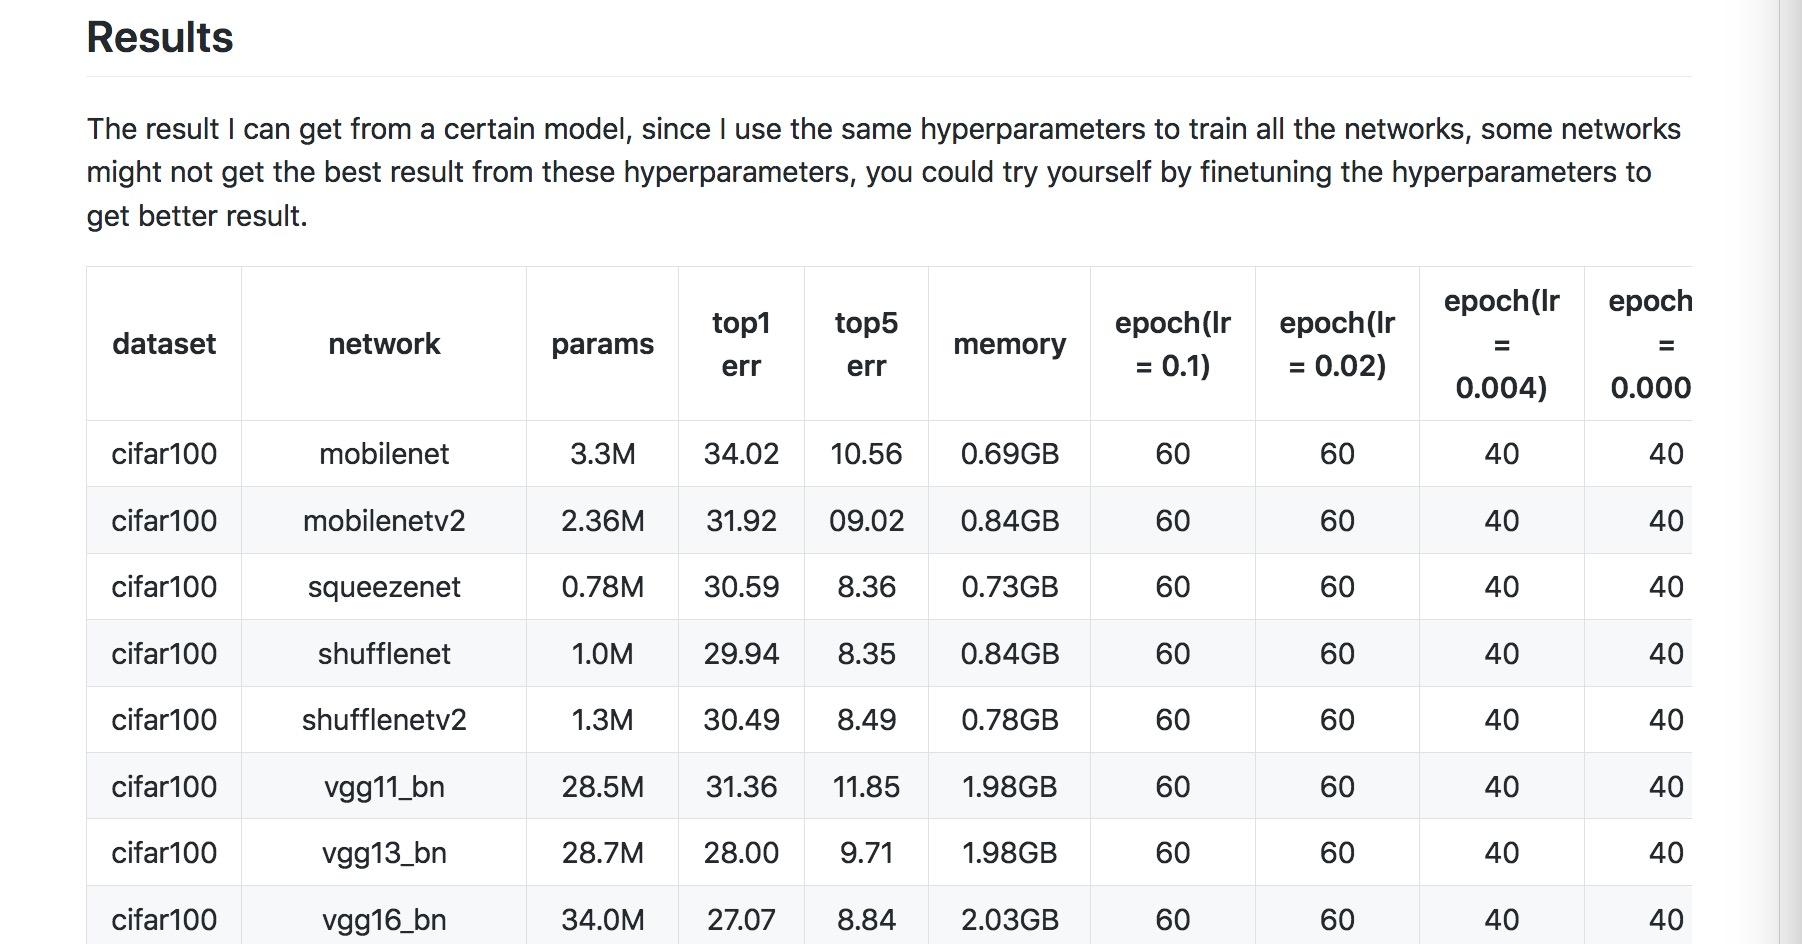The width and height of the screenshot is (1802, 944).
Task: Select the mobilenetv2 network cell
Action: point(384,521)
